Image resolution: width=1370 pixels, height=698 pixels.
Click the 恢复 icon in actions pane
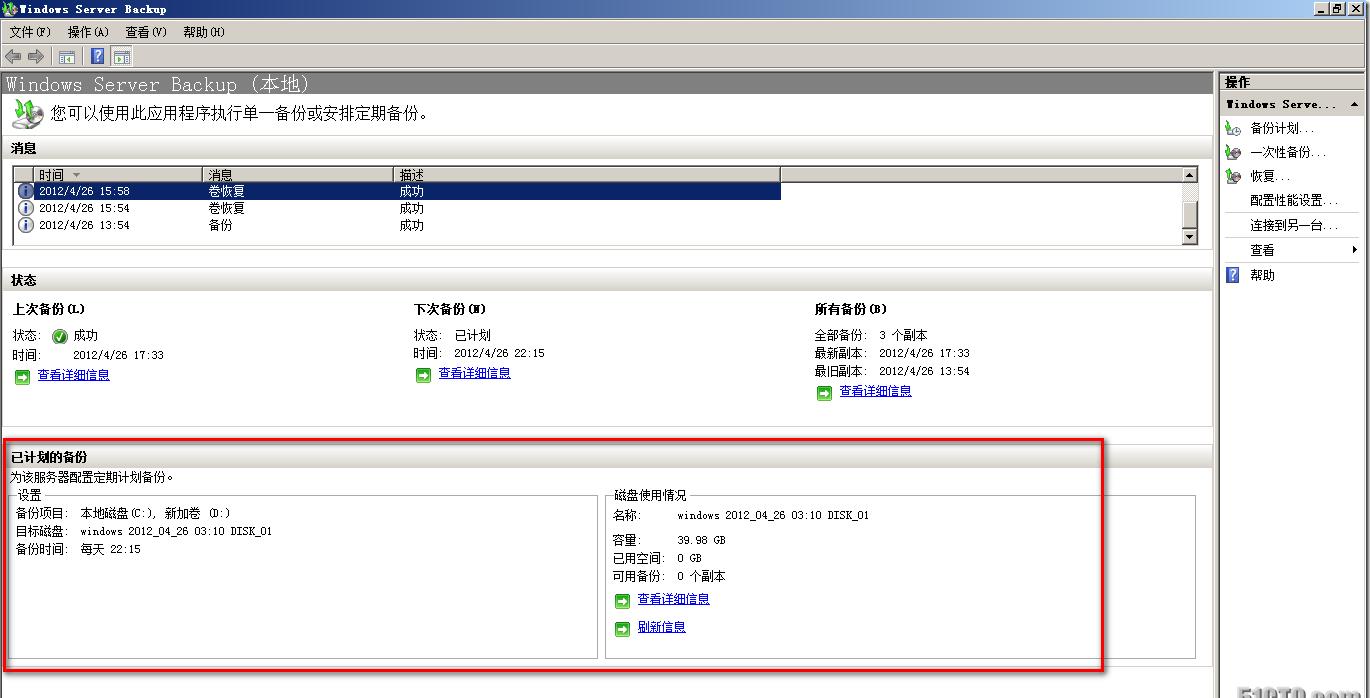click(1233, 176)
